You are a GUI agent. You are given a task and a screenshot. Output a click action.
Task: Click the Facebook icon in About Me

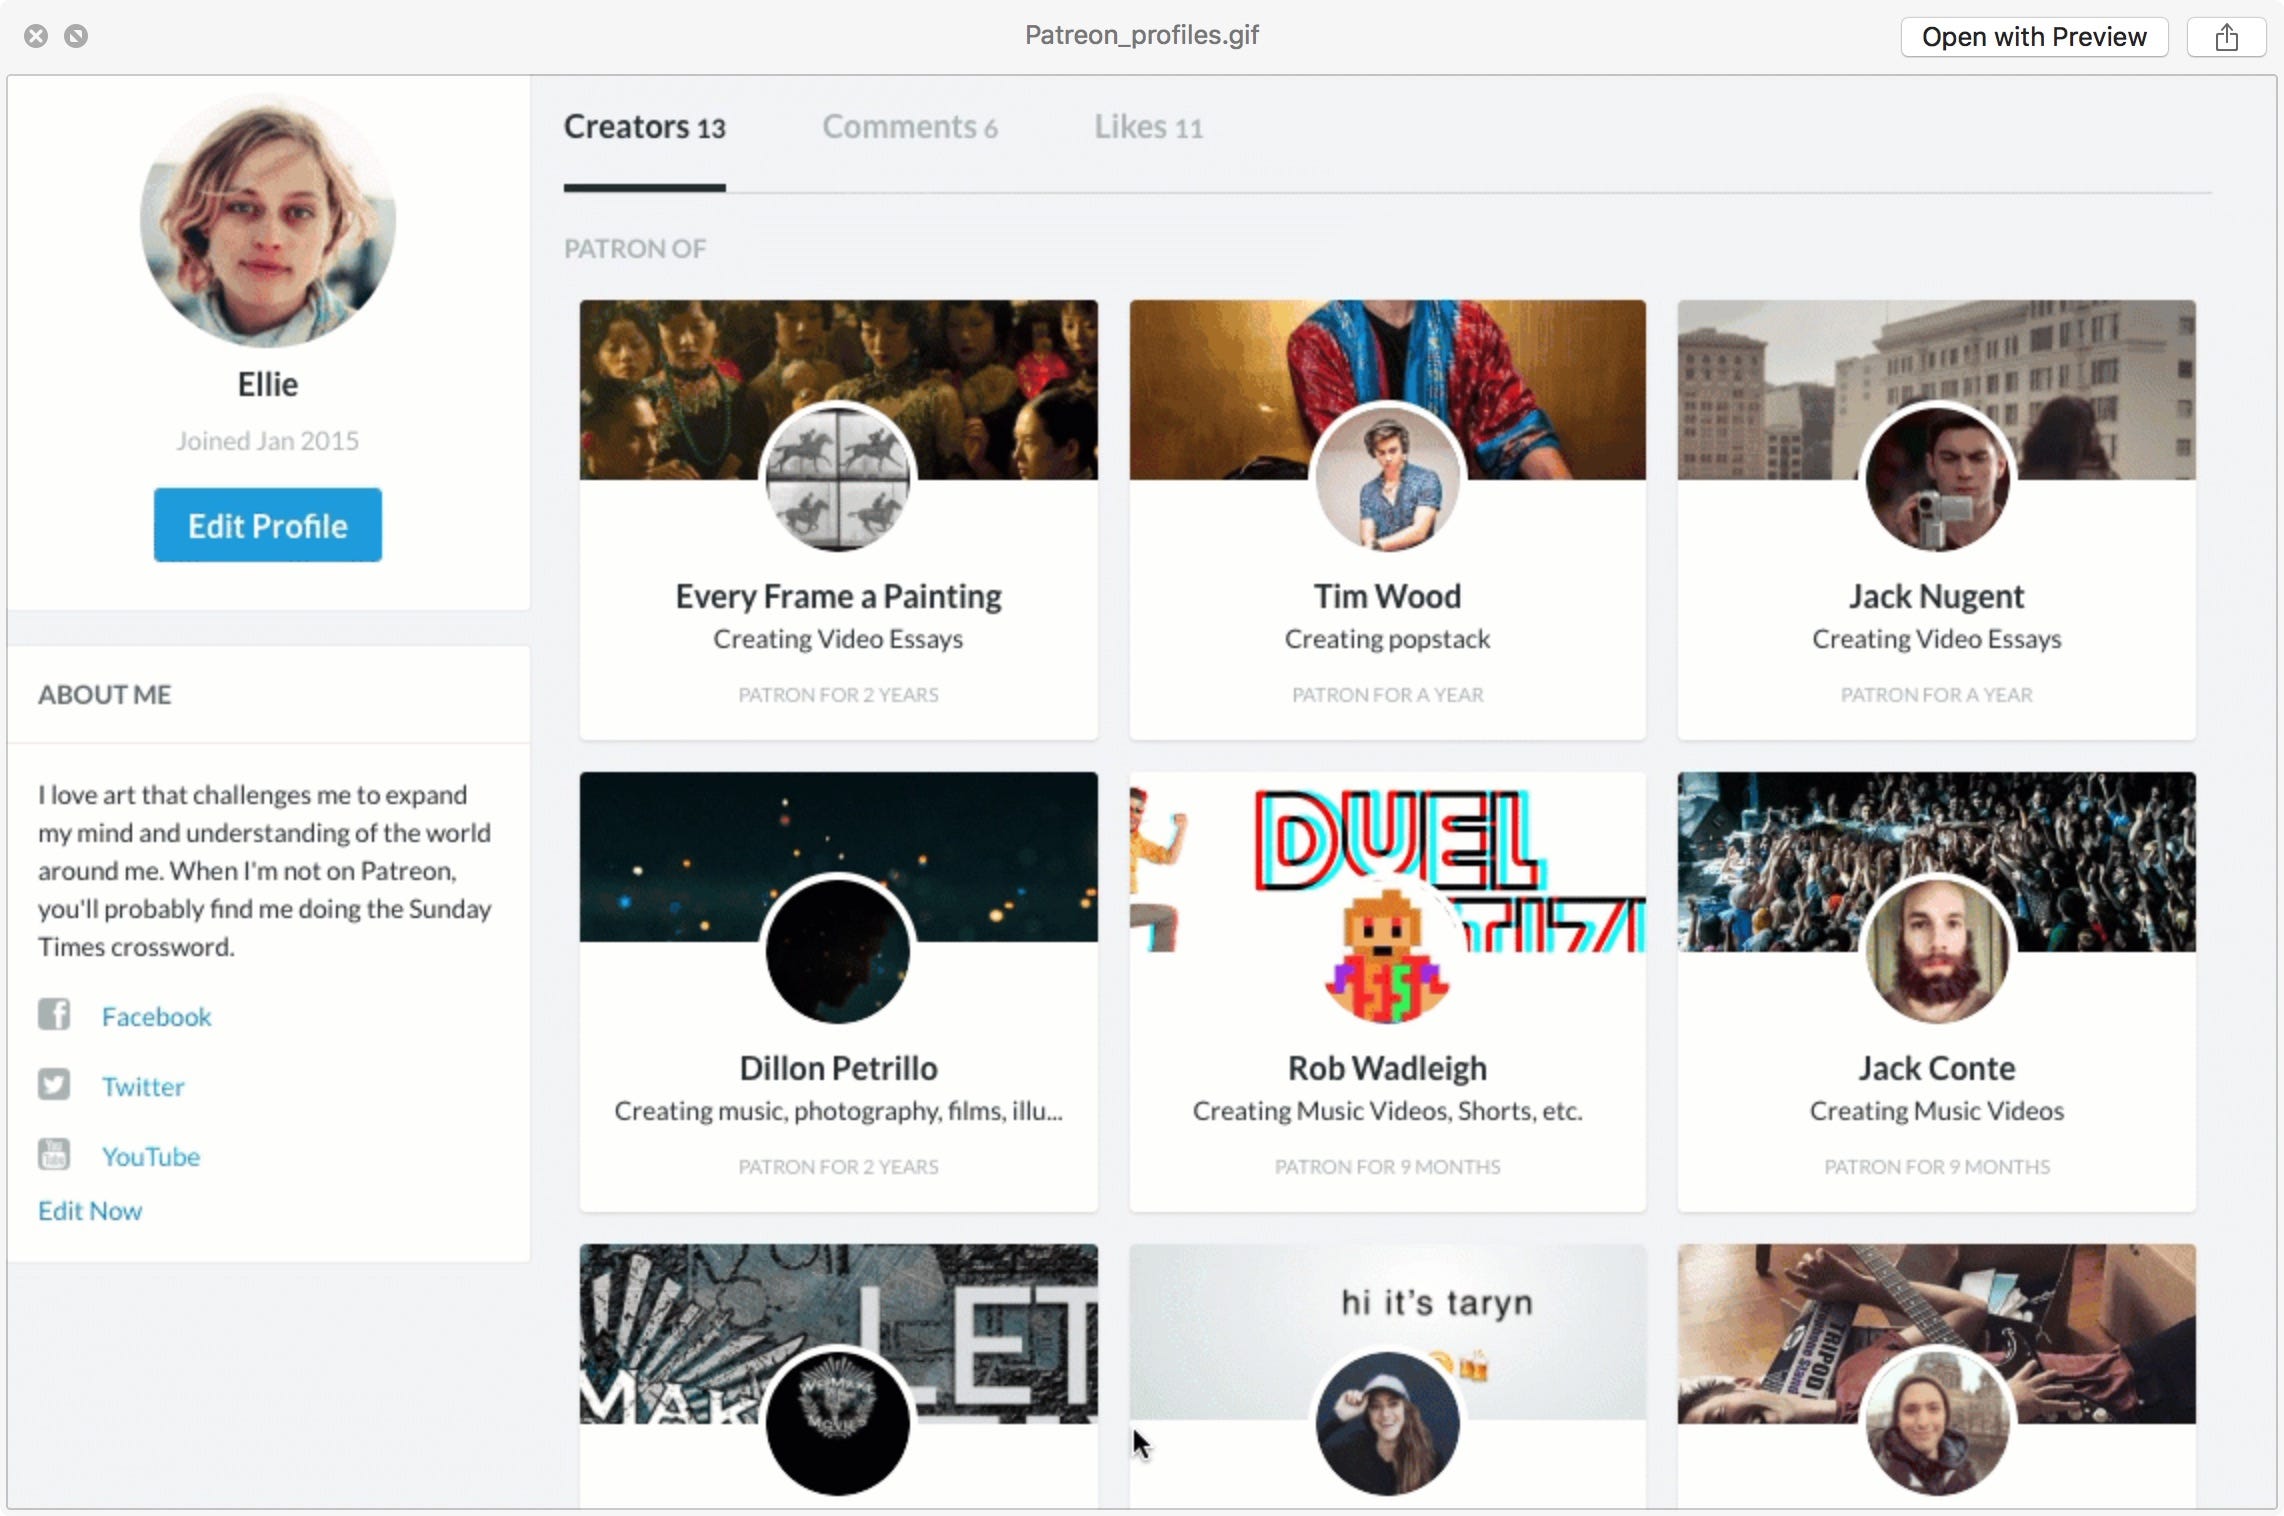(x=54, y=1015)
